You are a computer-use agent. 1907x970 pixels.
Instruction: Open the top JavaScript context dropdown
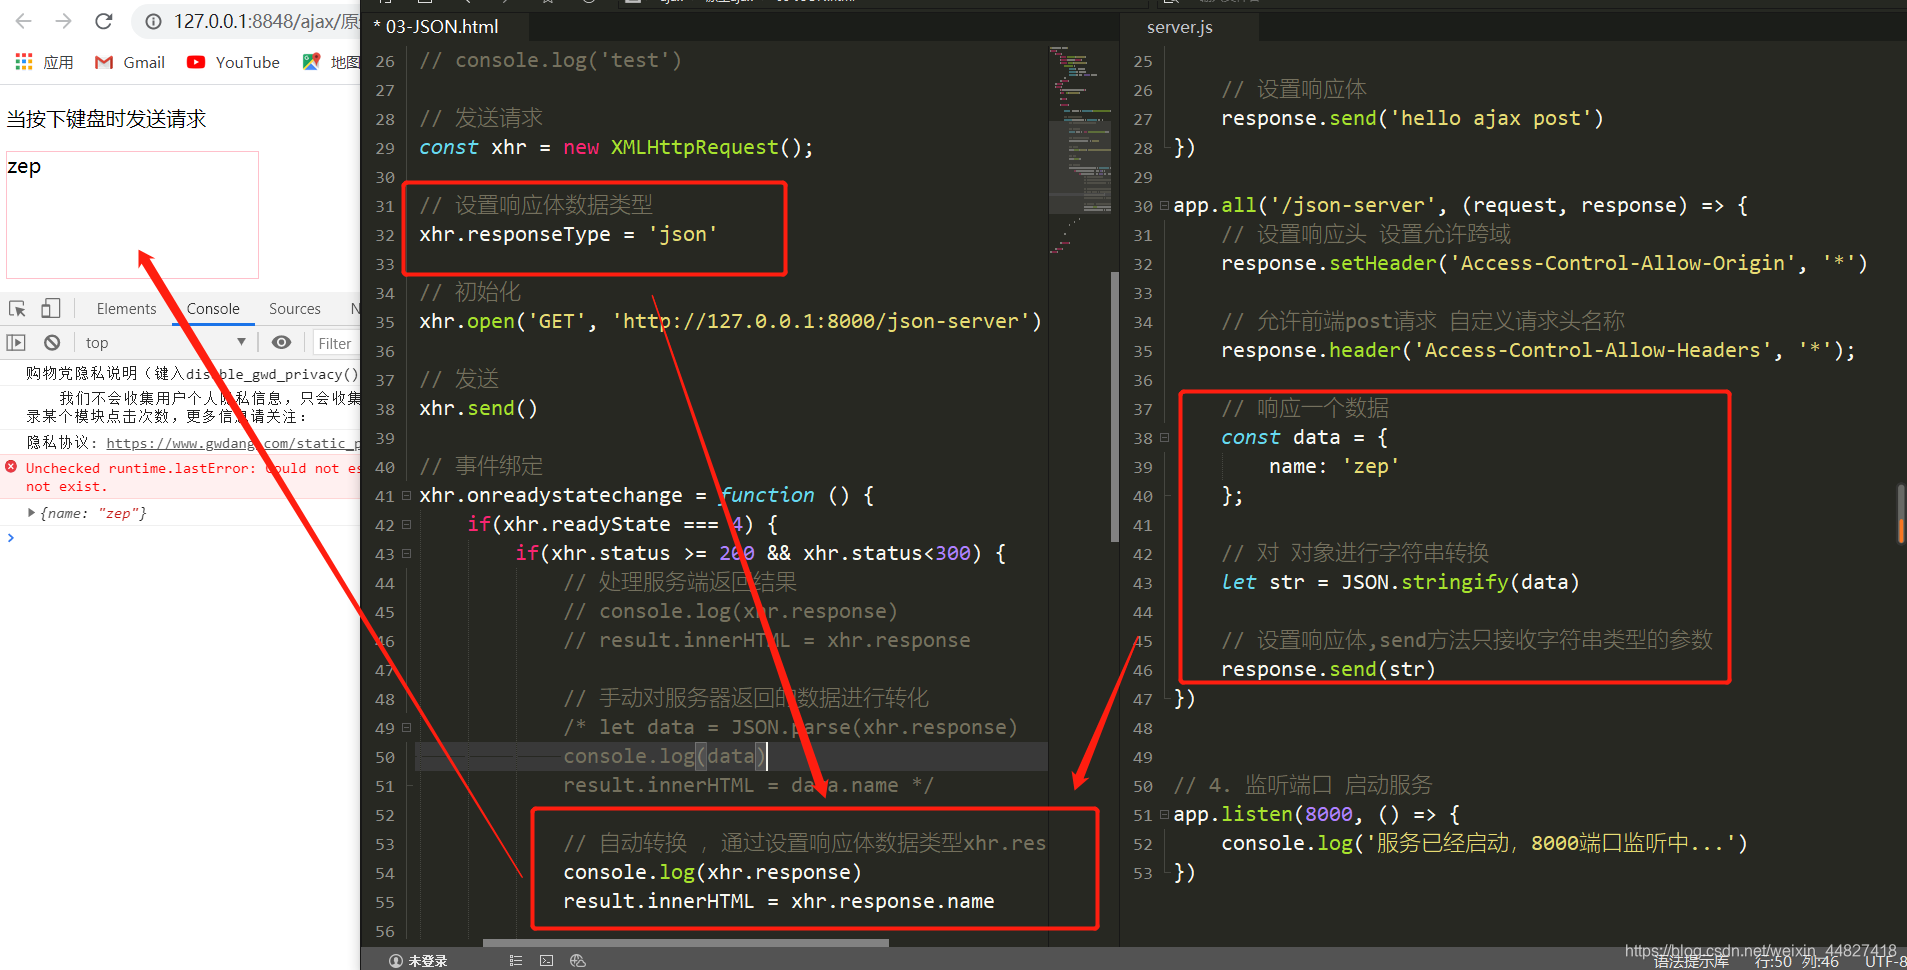(x=165, y=342)
